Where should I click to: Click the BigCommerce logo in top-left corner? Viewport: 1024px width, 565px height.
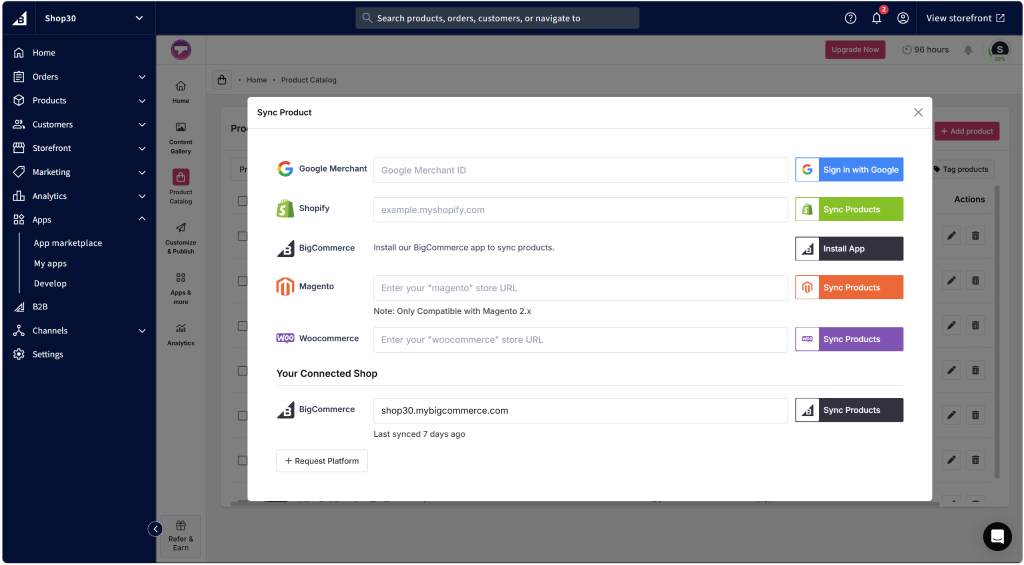(20, 18)
